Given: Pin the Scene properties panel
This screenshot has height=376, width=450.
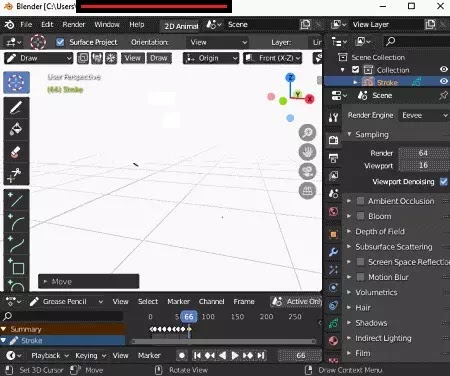Looking at the screenshot, I should point(443,96).
